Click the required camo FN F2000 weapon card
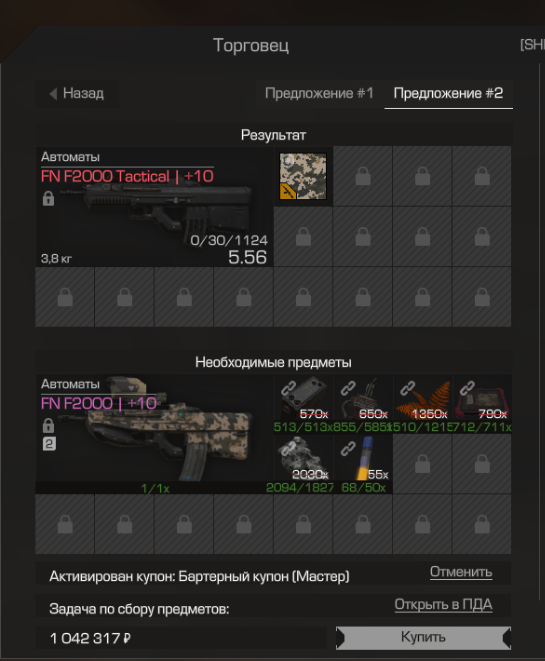545x661 pixels. (154, 433)
